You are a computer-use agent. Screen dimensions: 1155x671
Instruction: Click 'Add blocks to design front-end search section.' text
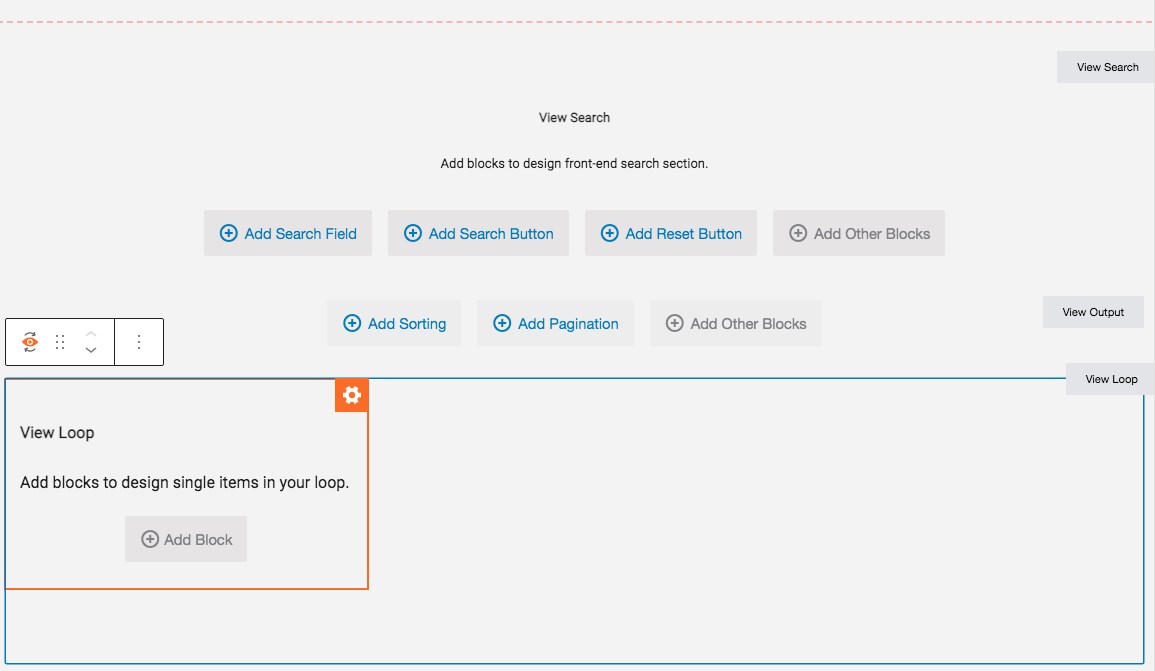pos(574,164)
